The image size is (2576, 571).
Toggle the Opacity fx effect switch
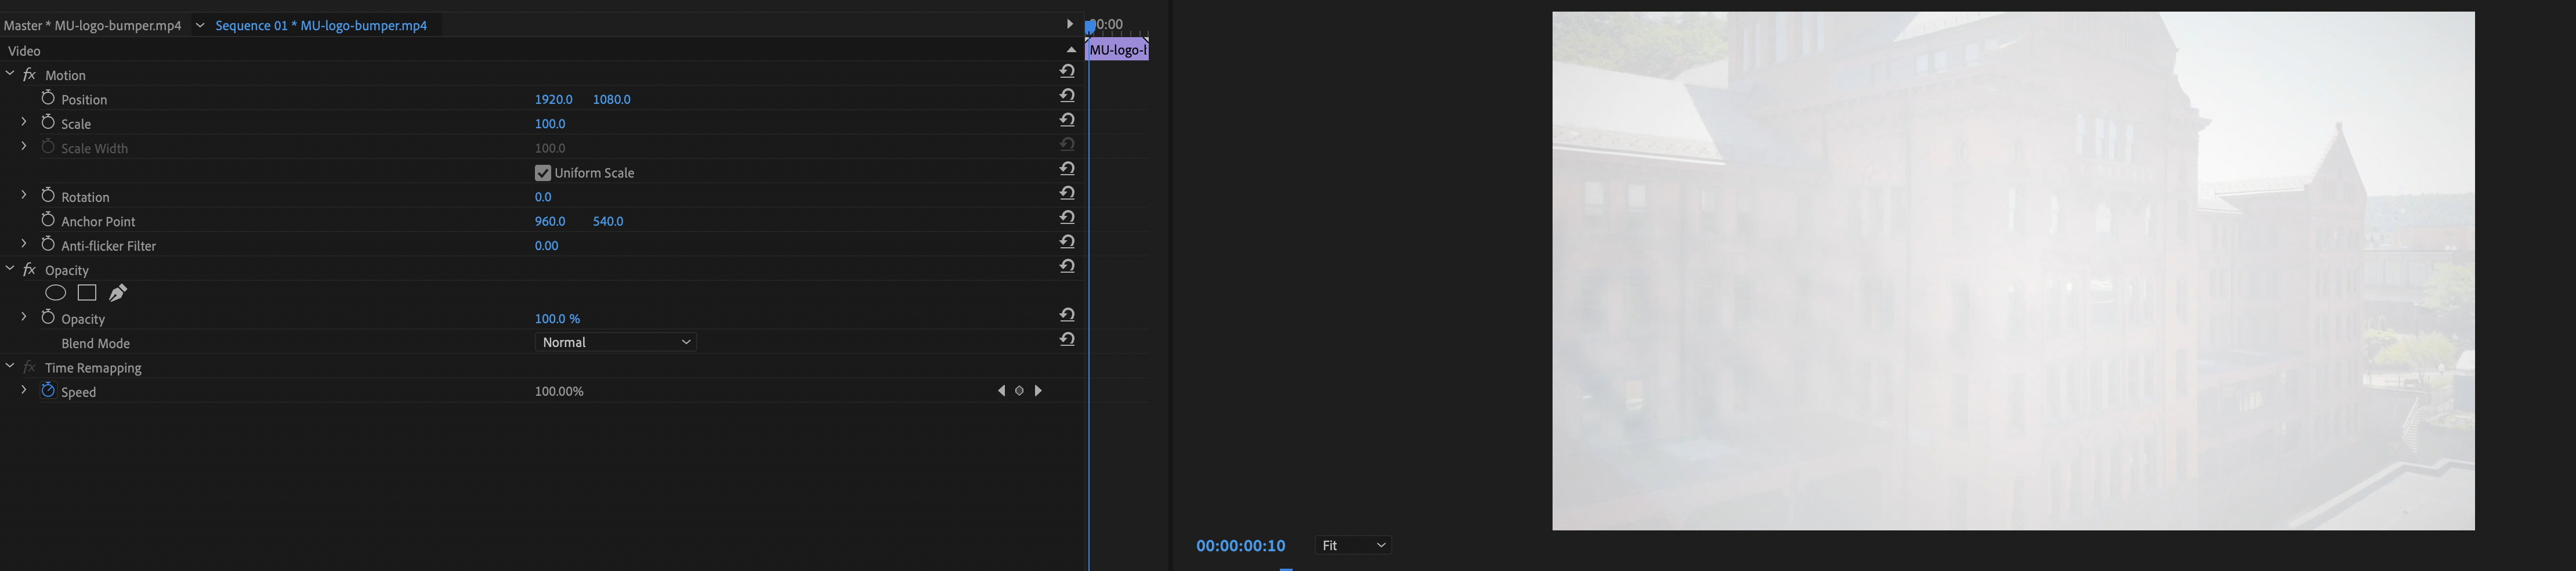point(29,269)
